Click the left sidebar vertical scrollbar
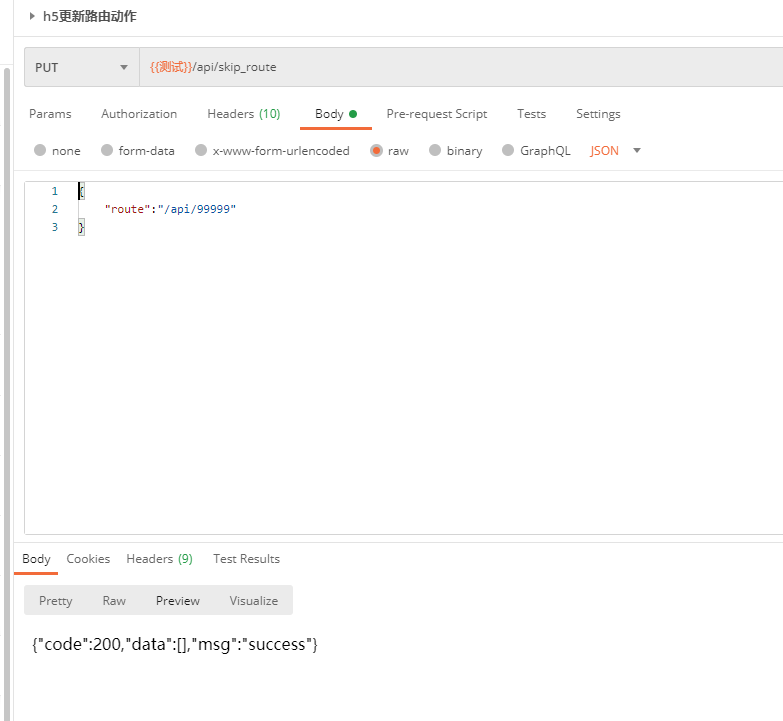Screen dimensions: 783x721 pyautogui.click(x=6, y=394)
